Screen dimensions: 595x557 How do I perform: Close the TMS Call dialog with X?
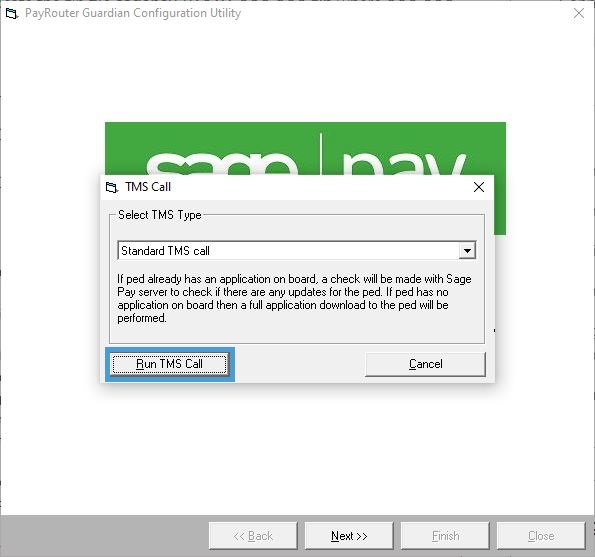[x=479, y=187]
